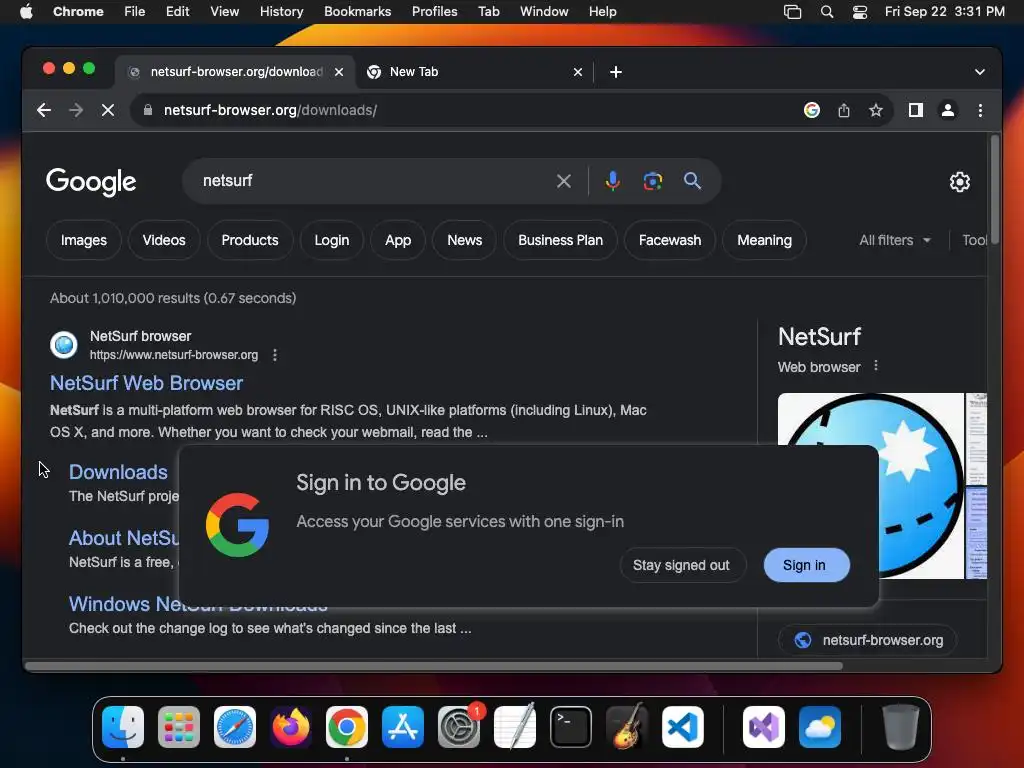Click the lock site info icon

tap(148, 110)
